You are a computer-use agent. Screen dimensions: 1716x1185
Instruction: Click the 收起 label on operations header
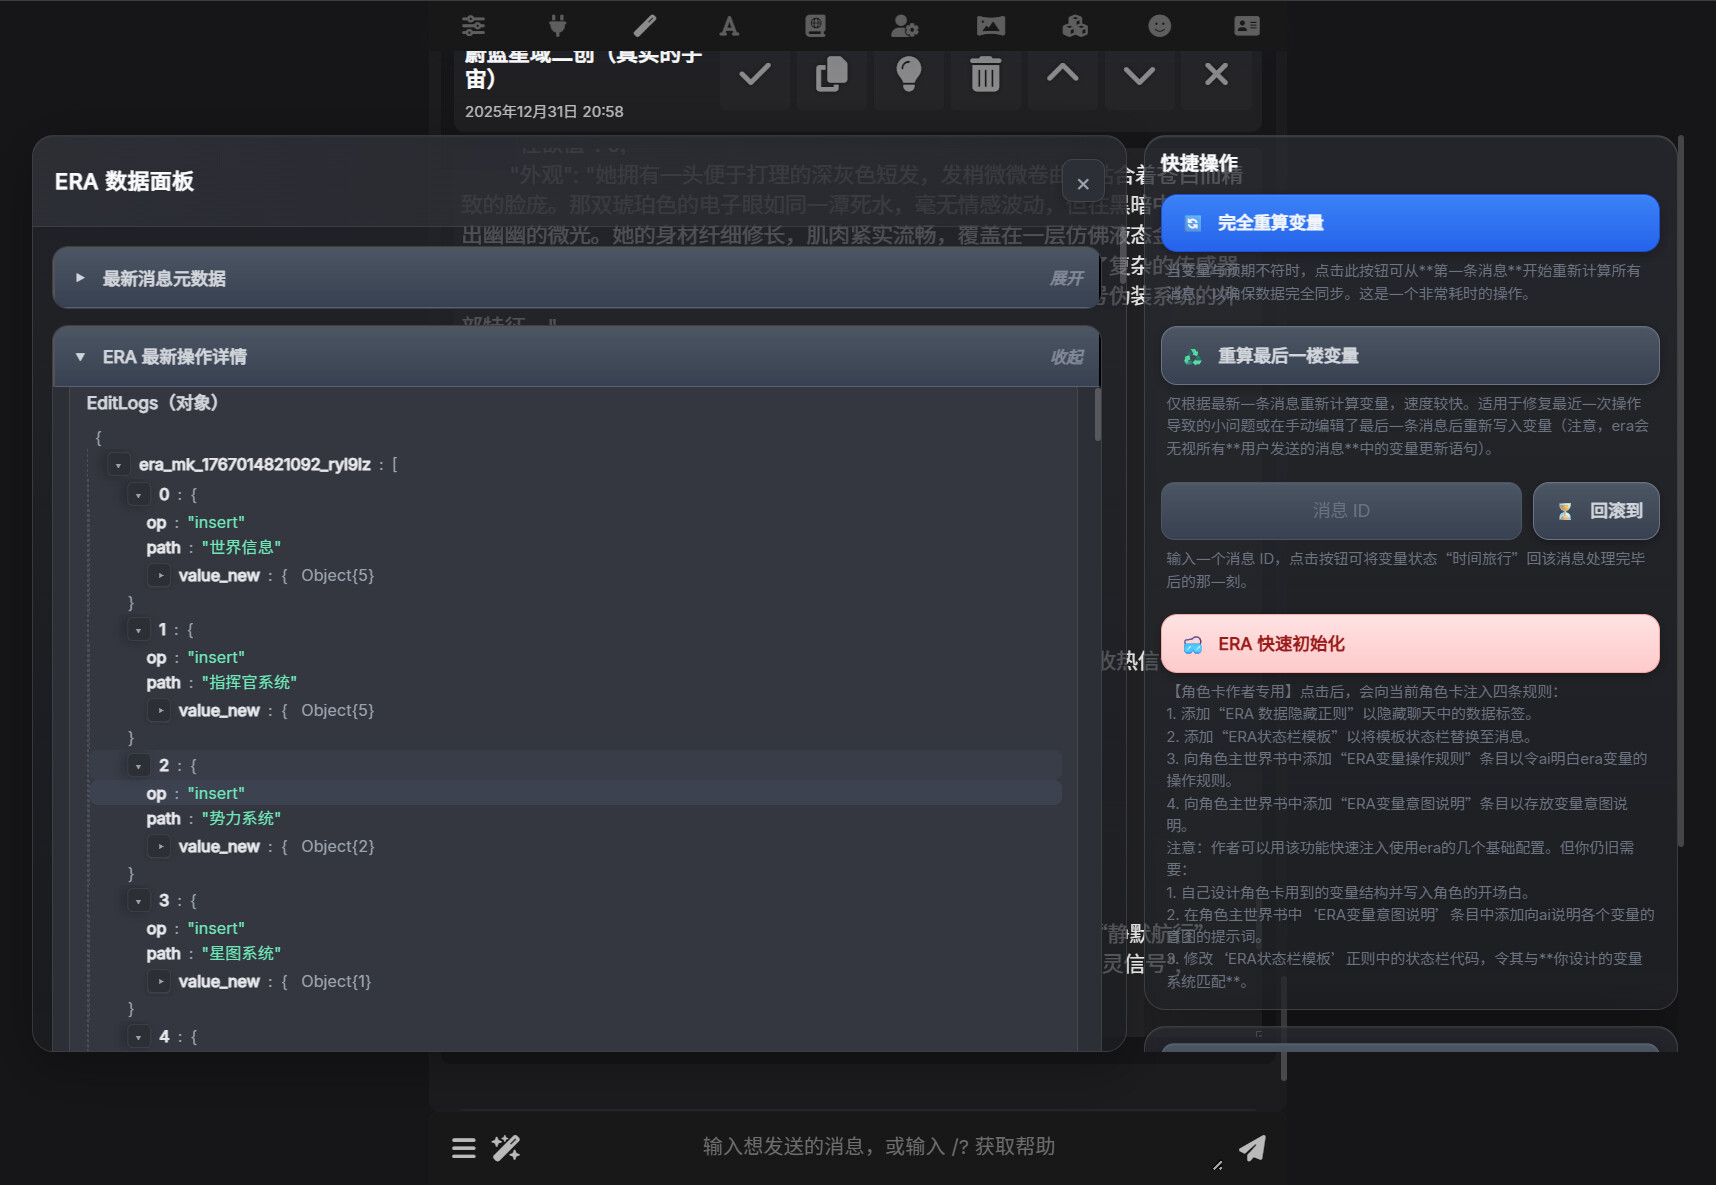pos(1066,357)
